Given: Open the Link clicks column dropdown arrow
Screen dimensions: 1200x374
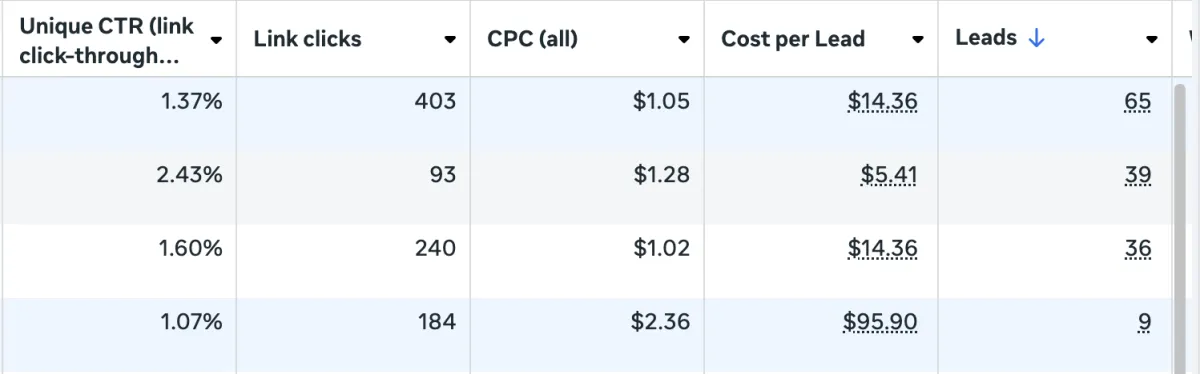Looking at the screenshot, I should pyautogui.click(x=450, y=40).
